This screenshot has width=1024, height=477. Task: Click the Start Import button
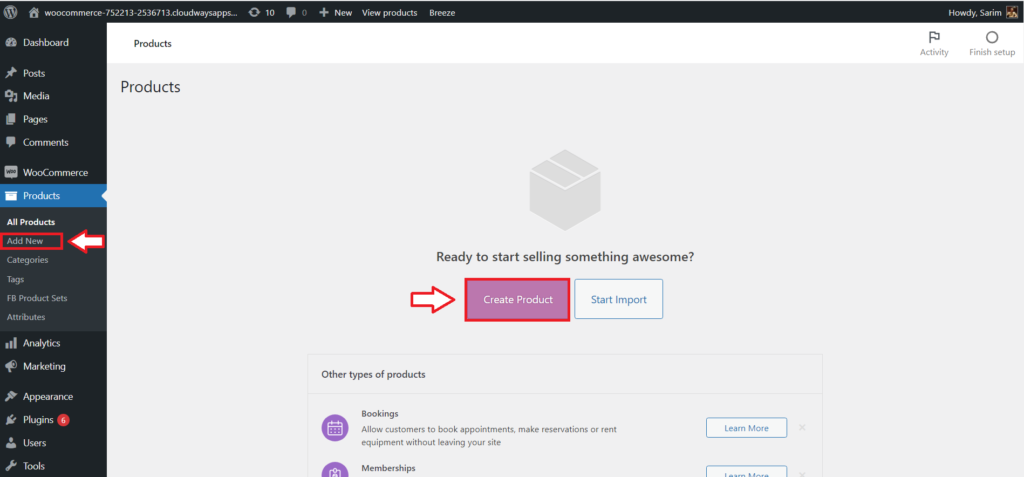click(x=618, y=299)
